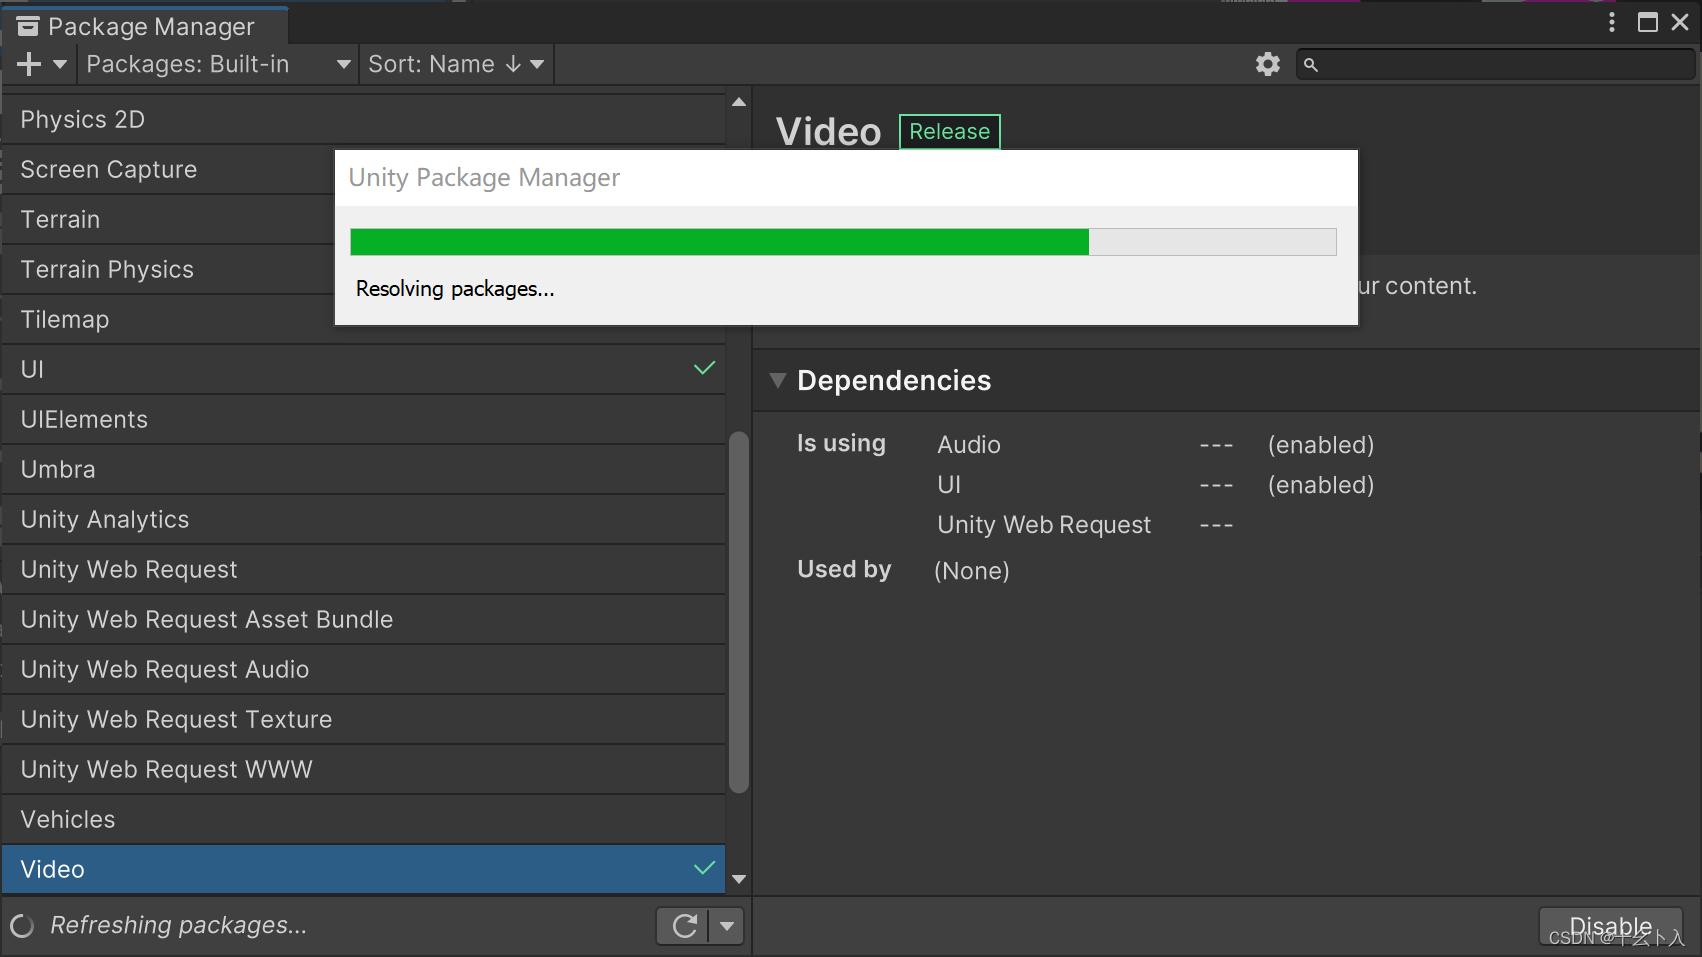The height and width of the screenshot is (957, 1702).
Task: Select Unity Web Request Audio
Action: (364, 669)
